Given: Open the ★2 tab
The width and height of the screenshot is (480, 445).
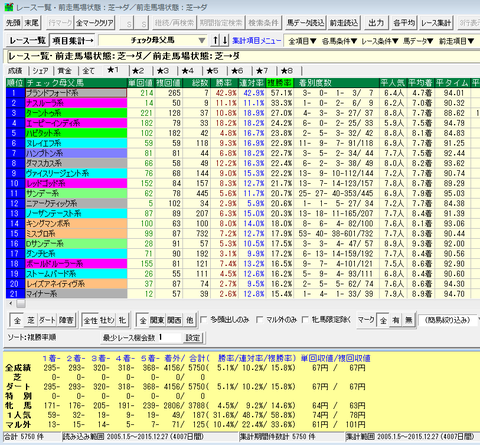Looking at the screenshot, I should coord(138,71).
